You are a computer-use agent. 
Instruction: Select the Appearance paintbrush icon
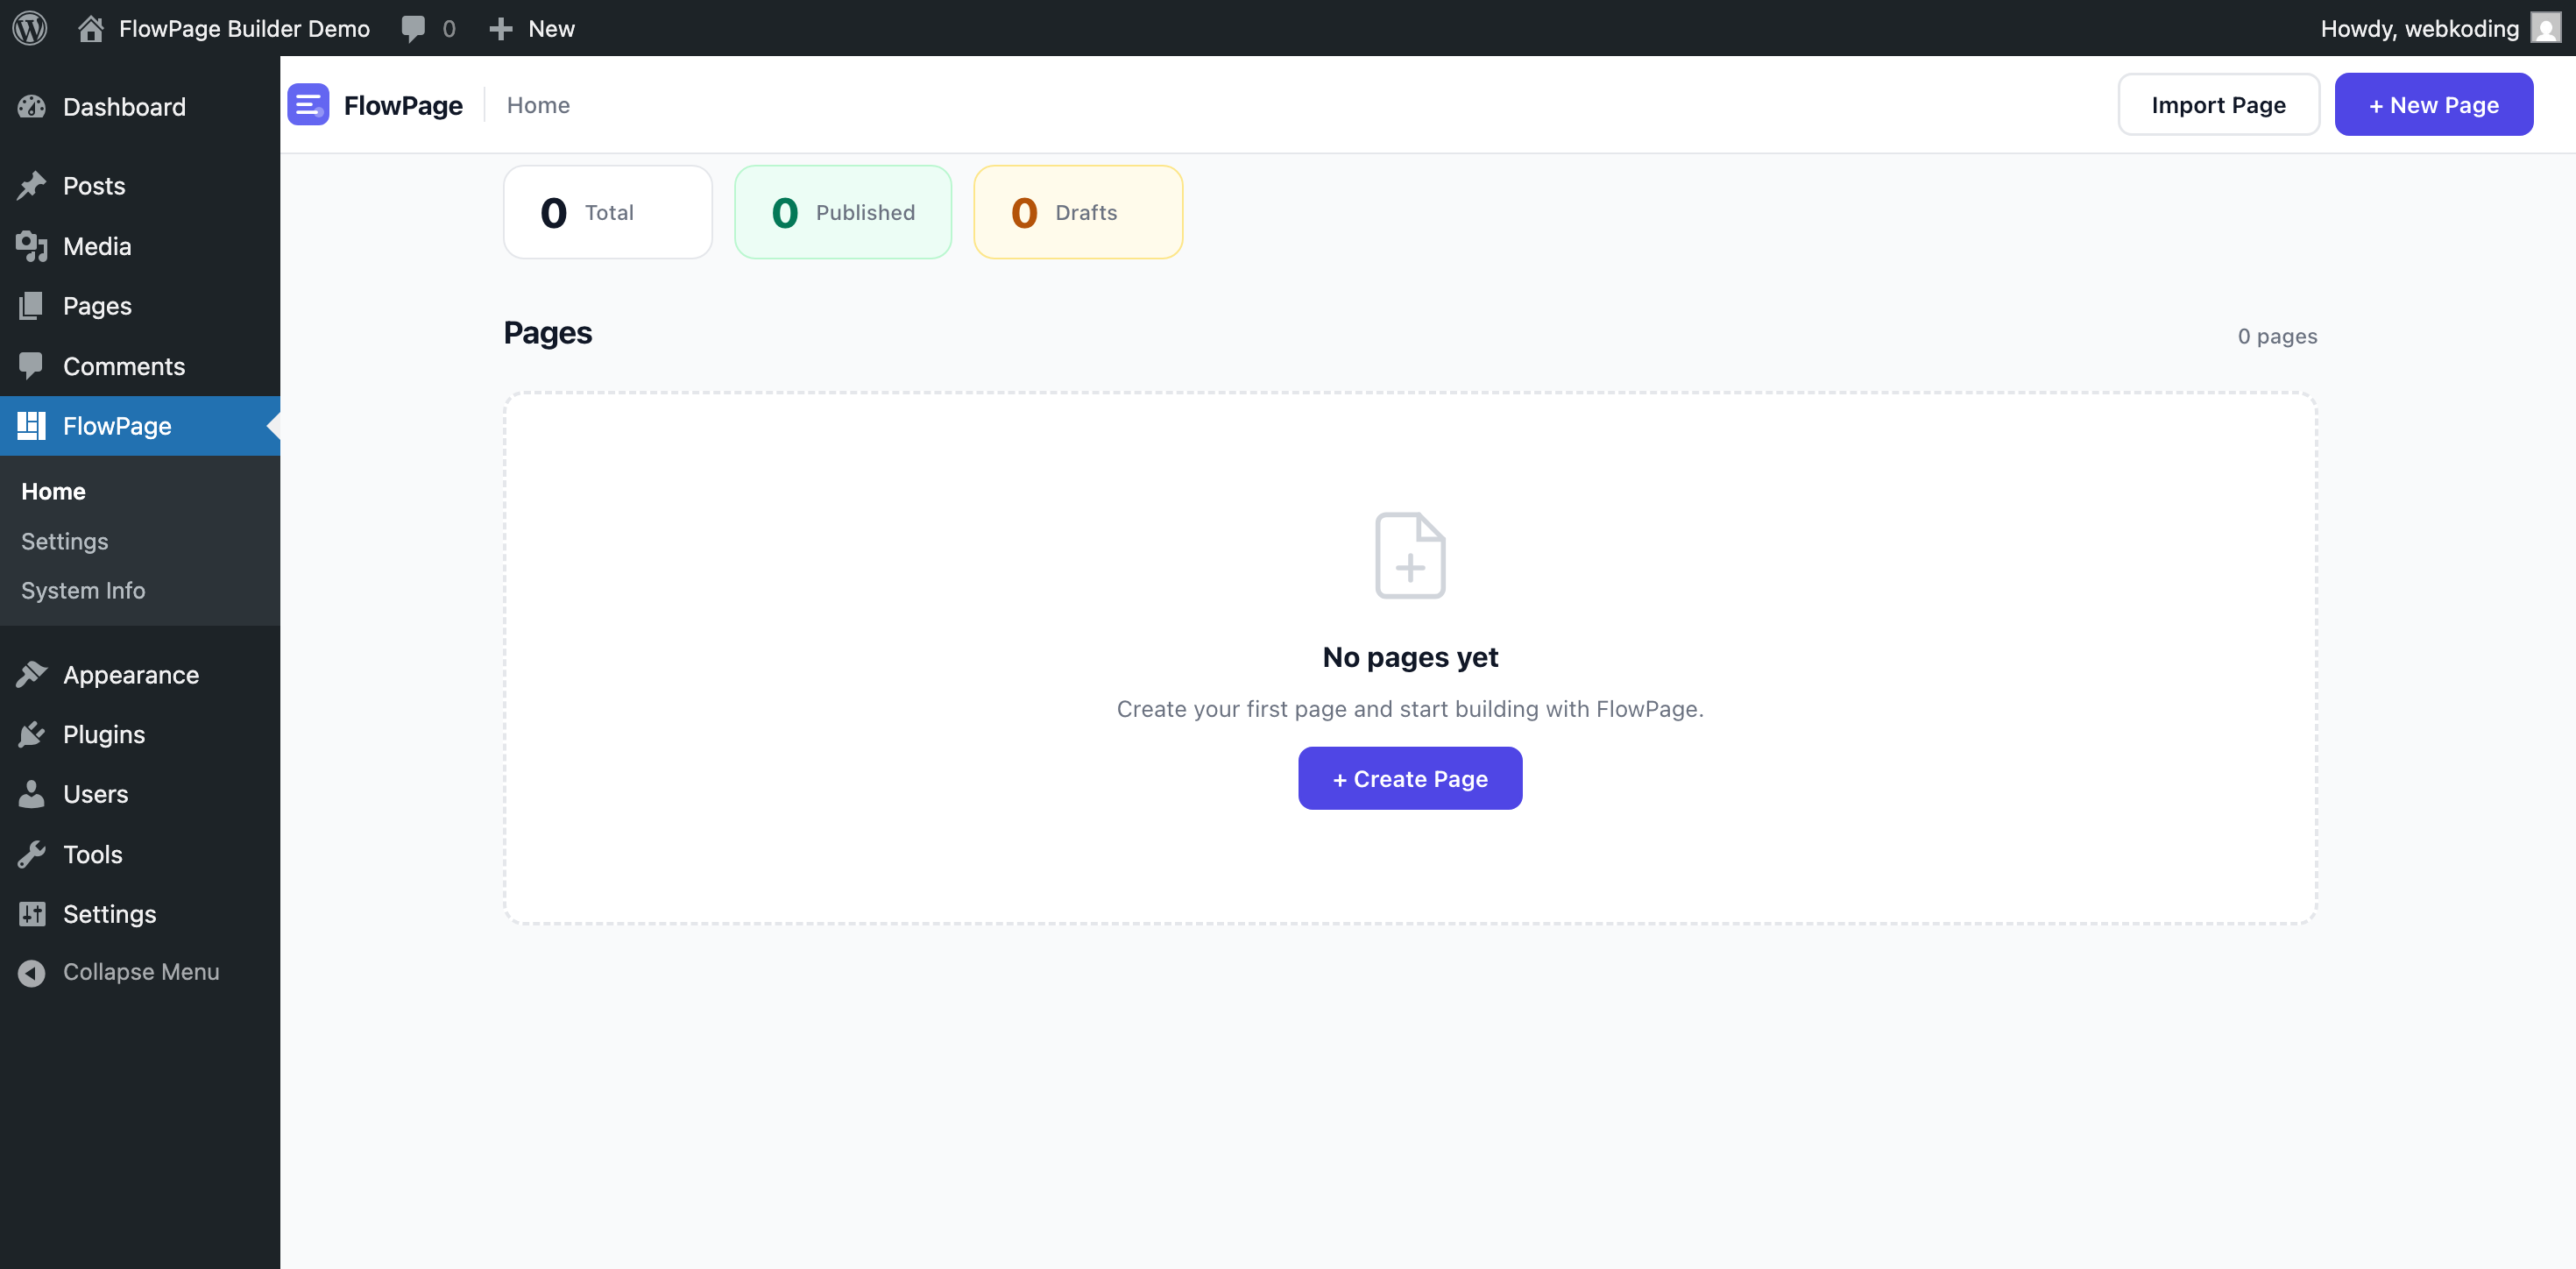(32, 675)
